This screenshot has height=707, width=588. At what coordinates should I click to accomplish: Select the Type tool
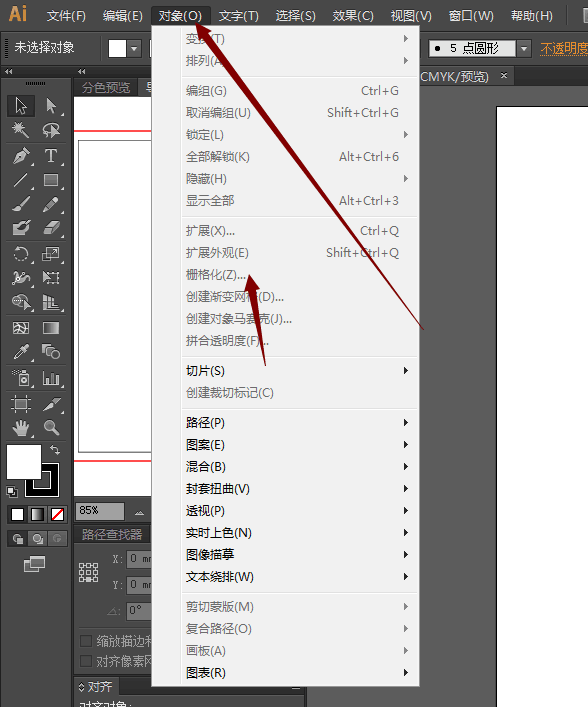point(51,156)
